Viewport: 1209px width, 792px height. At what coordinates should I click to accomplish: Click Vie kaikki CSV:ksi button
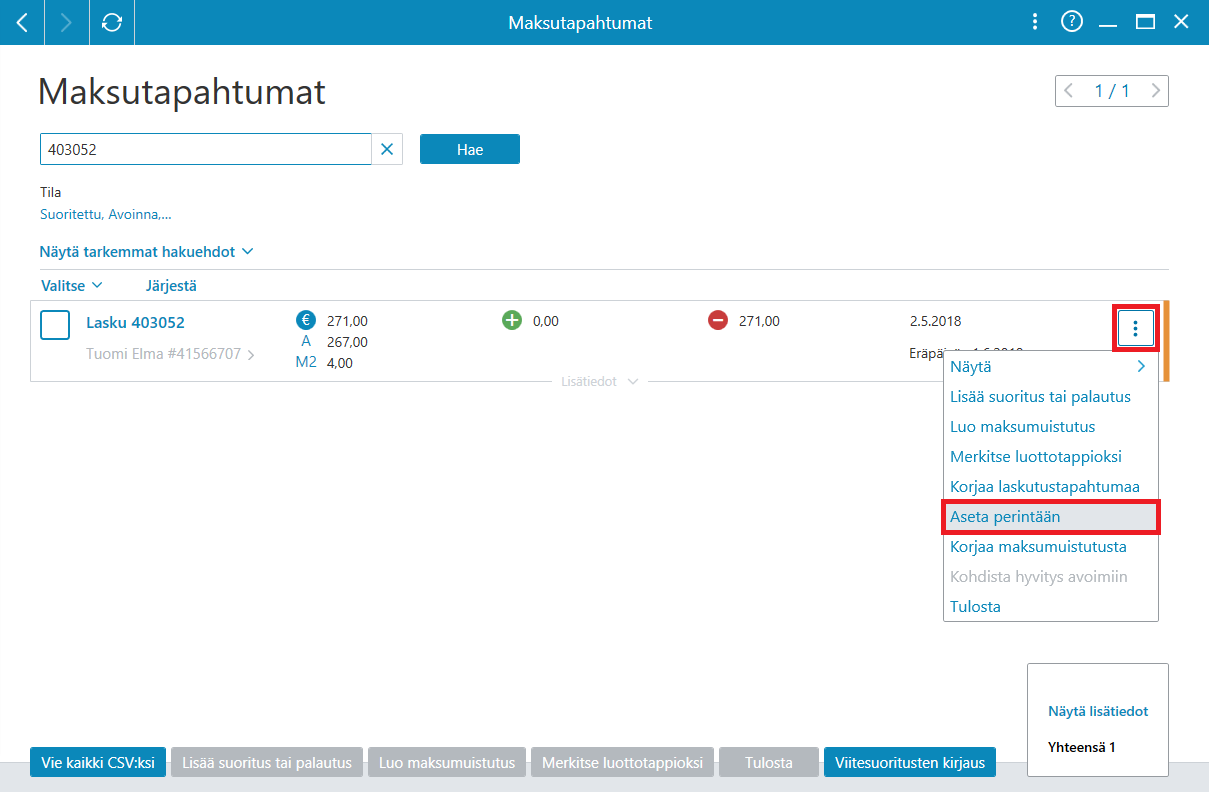coord(98,763)
